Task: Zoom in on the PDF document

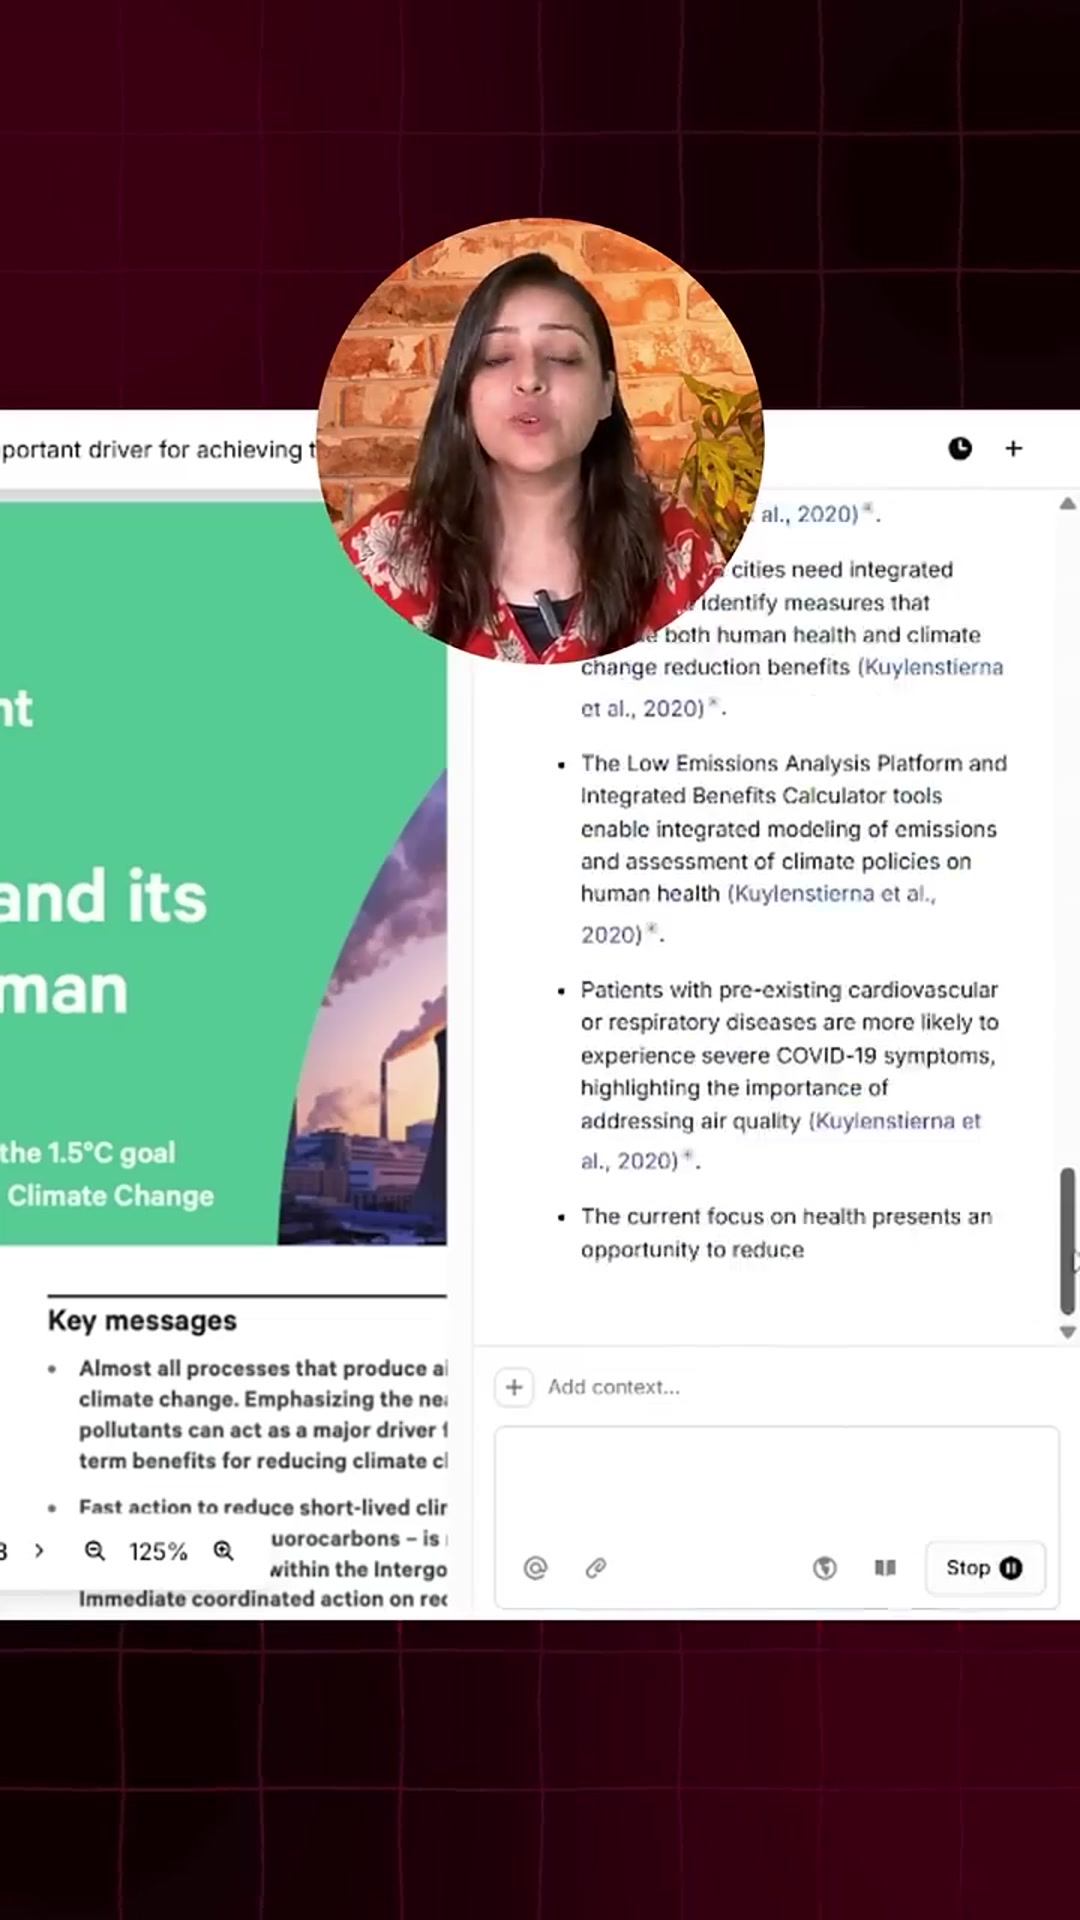Action: click(223, 1551)
